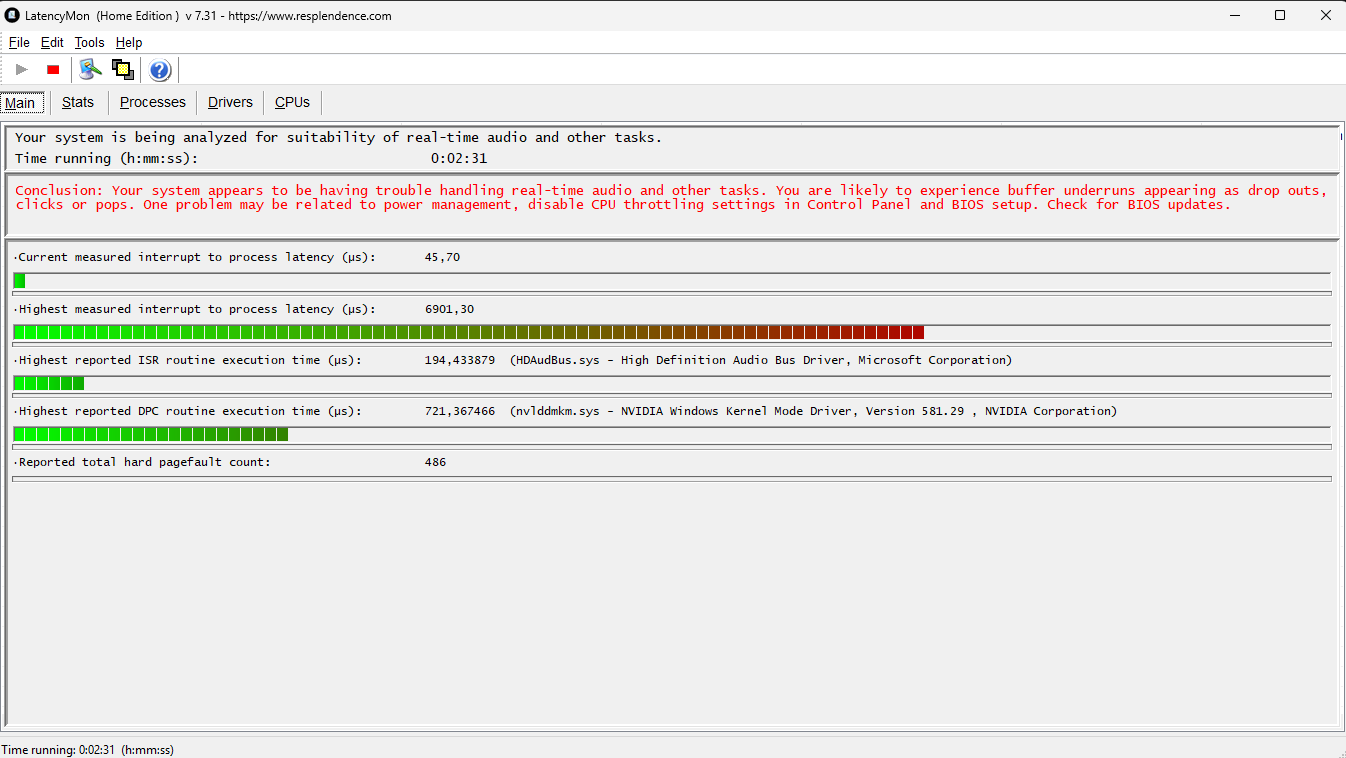Switch to the Drivers tab
Screen dimensions: 1346x758
230,102
